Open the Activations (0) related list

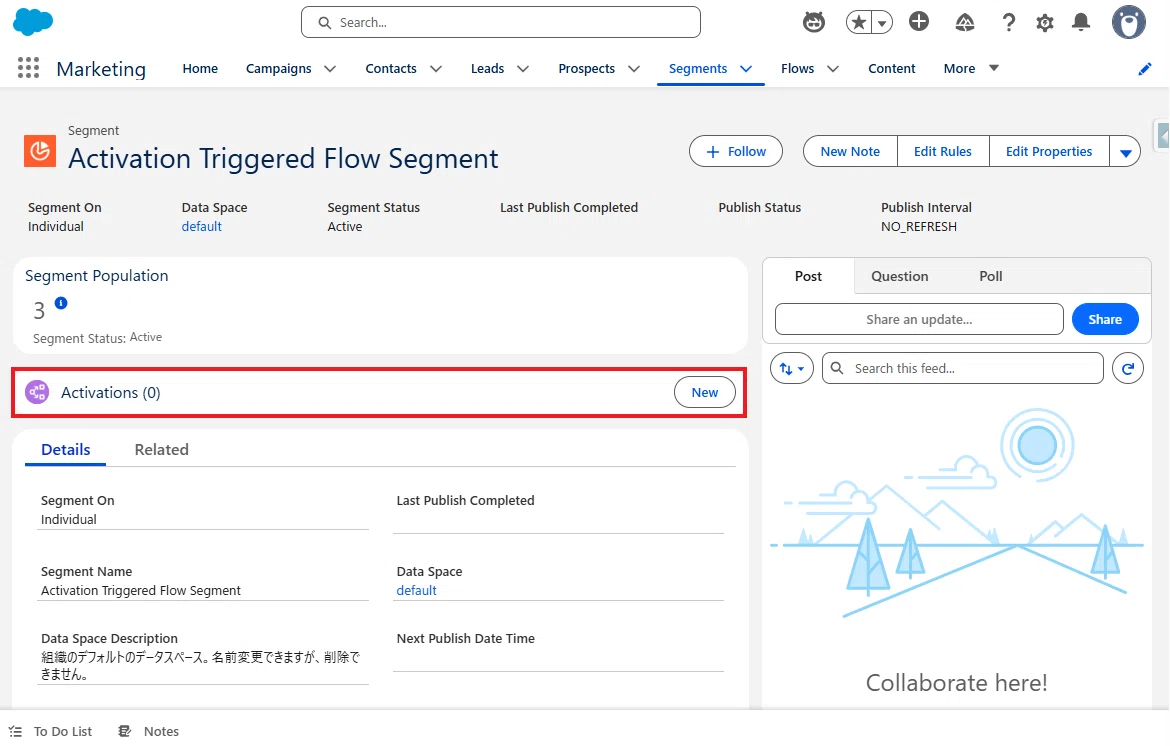(x=110, y=392)
